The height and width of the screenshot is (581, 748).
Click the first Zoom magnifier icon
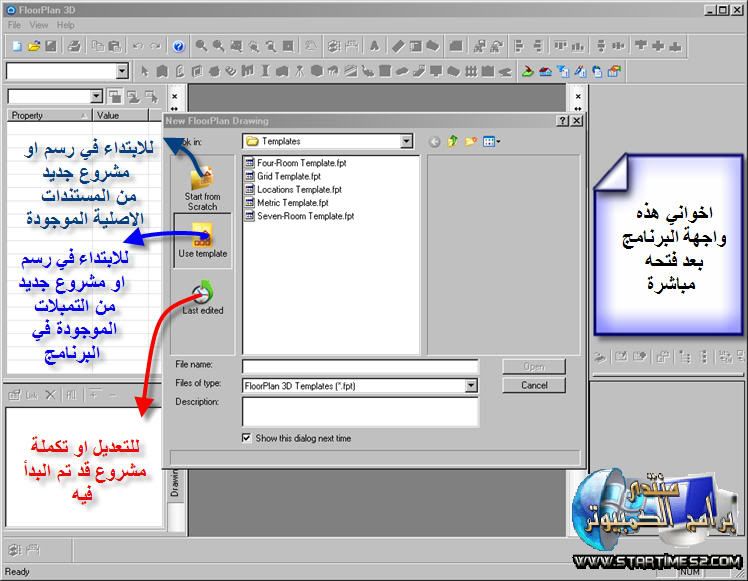201,46
